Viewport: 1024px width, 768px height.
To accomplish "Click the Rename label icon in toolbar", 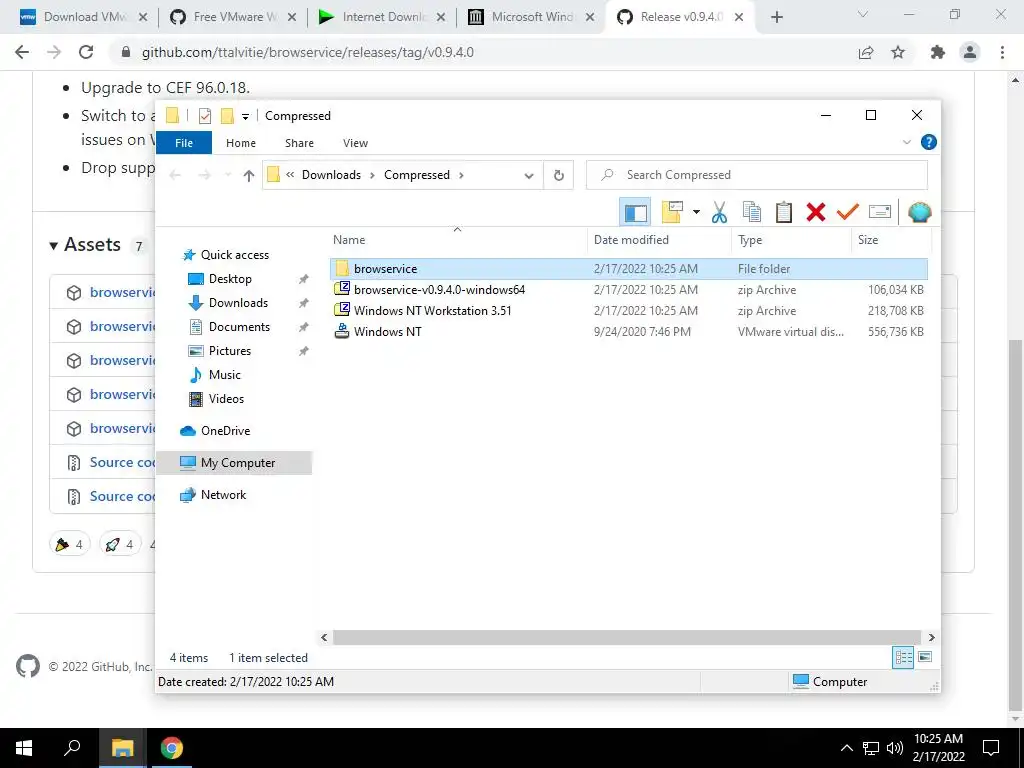I will click(880, 212).
